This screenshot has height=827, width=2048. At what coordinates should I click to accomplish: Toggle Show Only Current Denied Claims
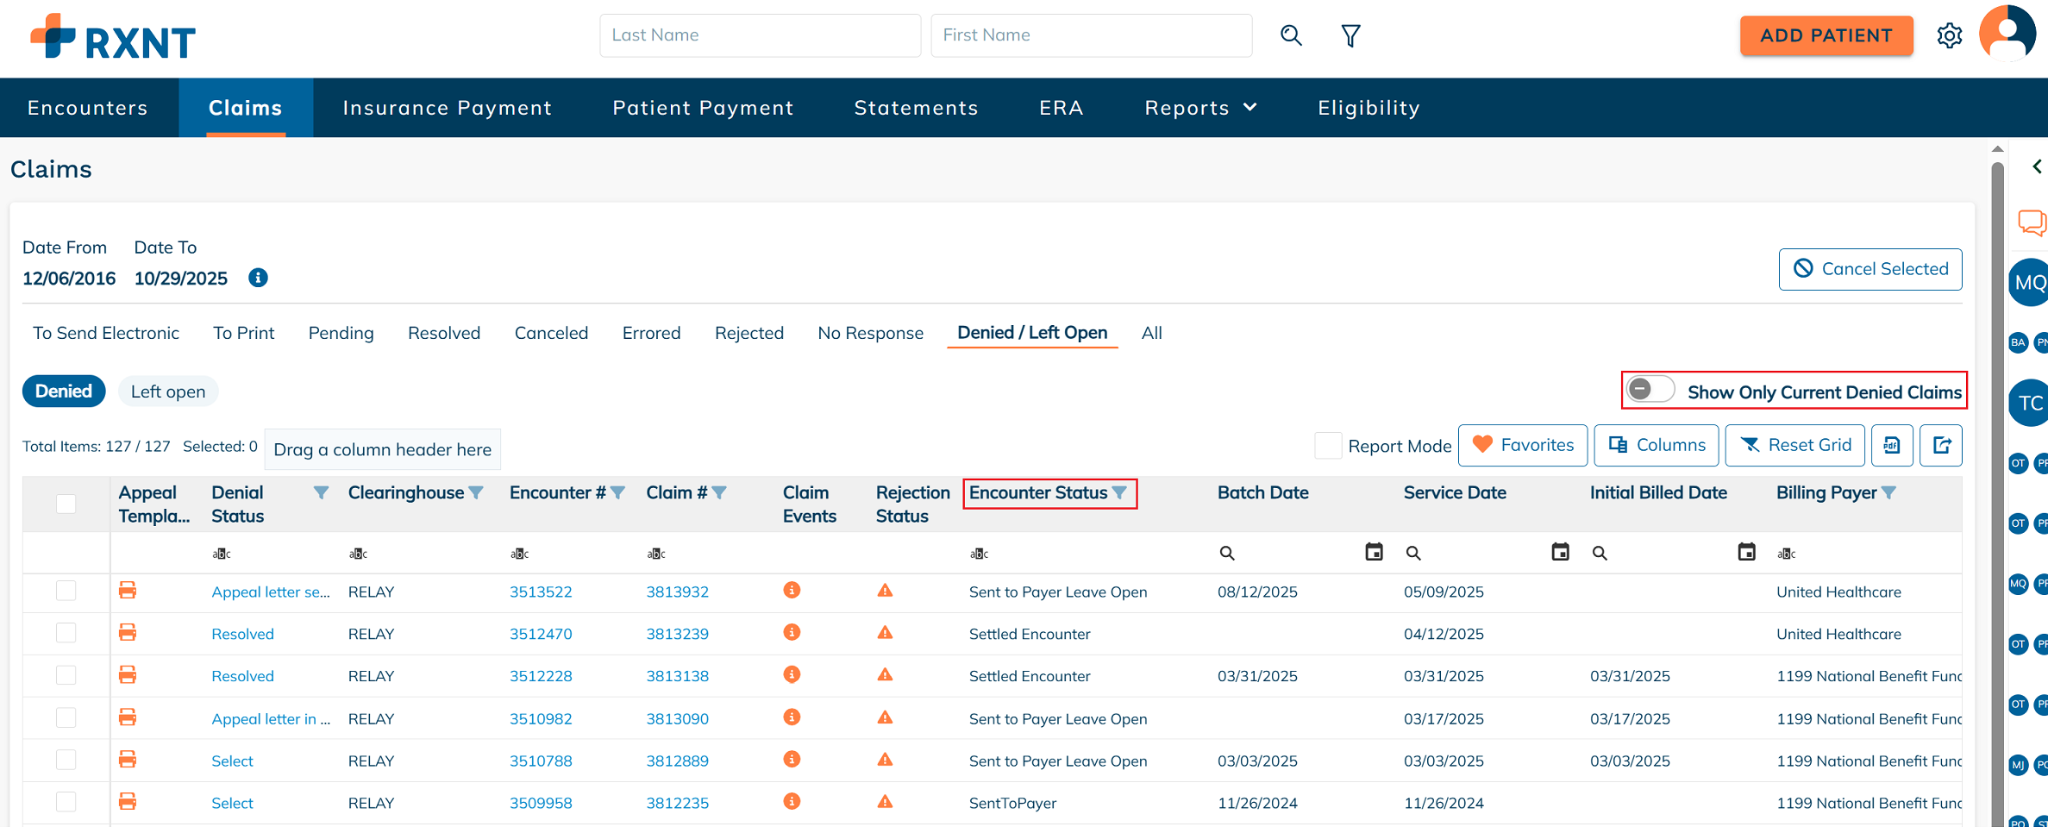pos(1649,389)
